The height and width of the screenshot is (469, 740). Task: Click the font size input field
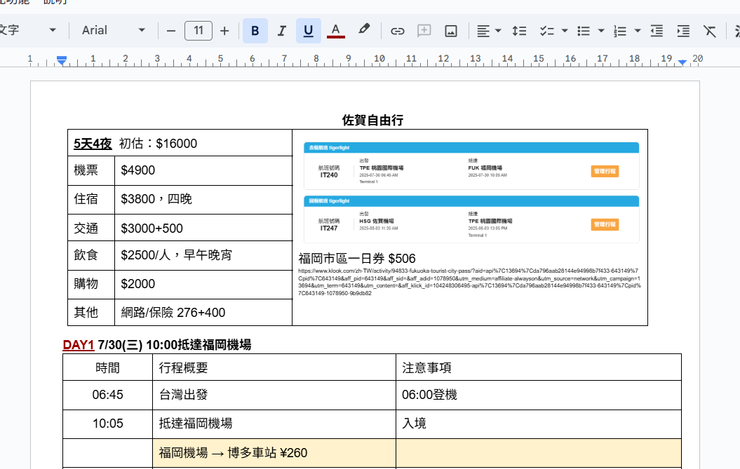pos(198,31)
